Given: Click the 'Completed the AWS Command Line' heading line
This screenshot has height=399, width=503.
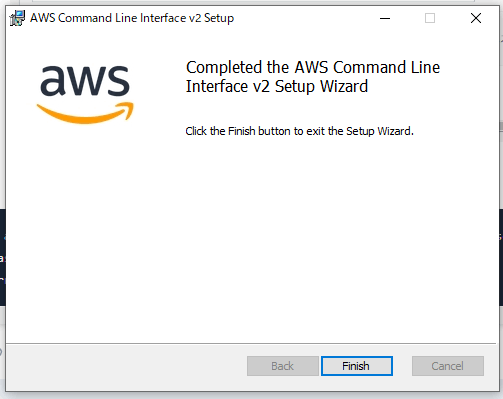Looking at the screenshot, I should click(313, 67).
